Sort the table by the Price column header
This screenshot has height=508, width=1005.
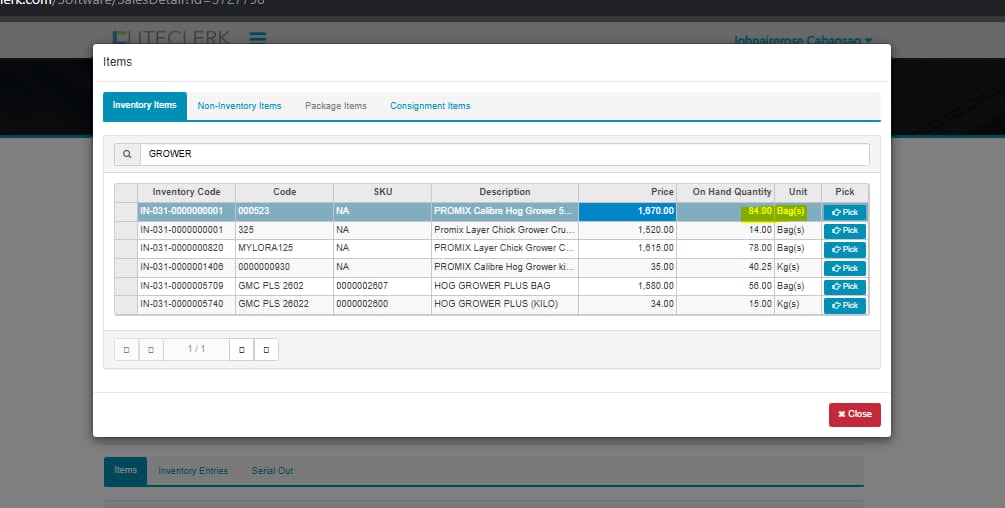(627, 192)
